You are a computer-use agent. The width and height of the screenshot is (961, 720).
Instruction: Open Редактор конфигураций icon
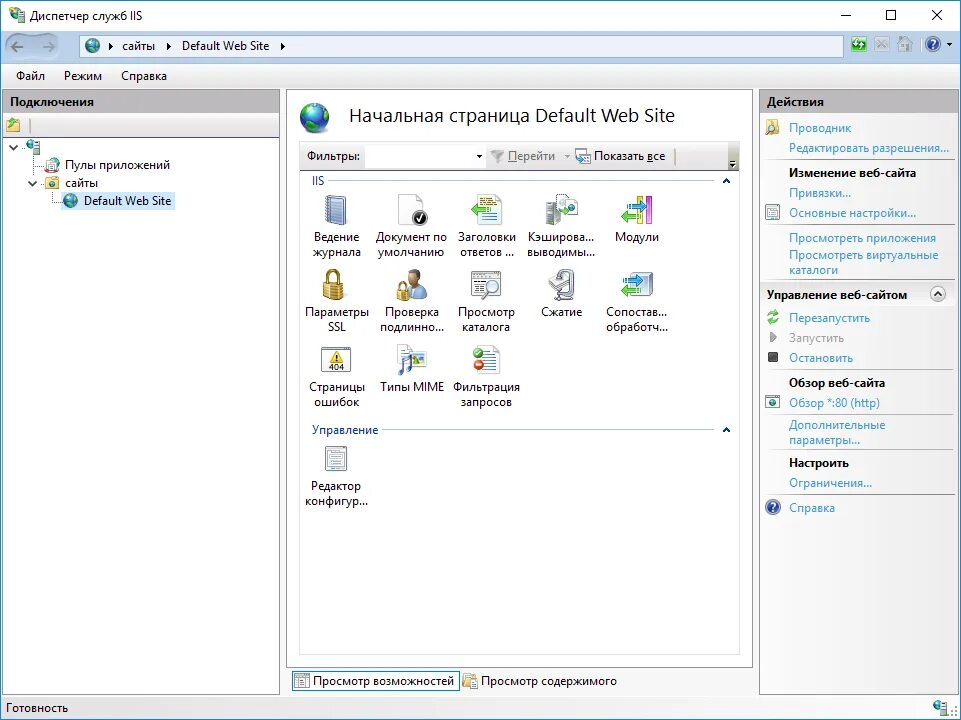(336, 458)
